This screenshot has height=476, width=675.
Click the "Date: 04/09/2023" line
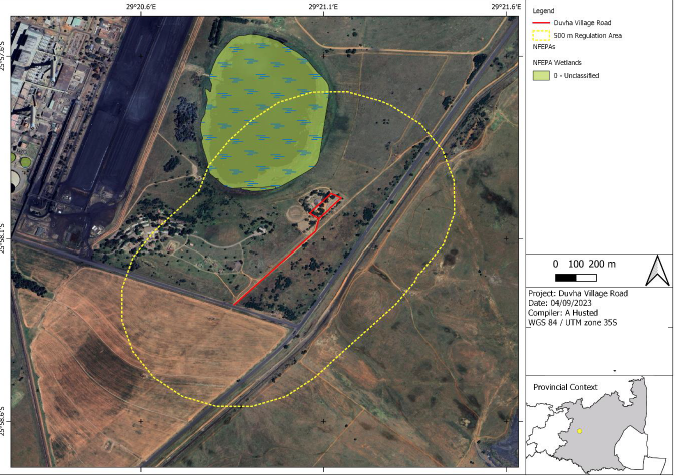[x=560, y=303]
